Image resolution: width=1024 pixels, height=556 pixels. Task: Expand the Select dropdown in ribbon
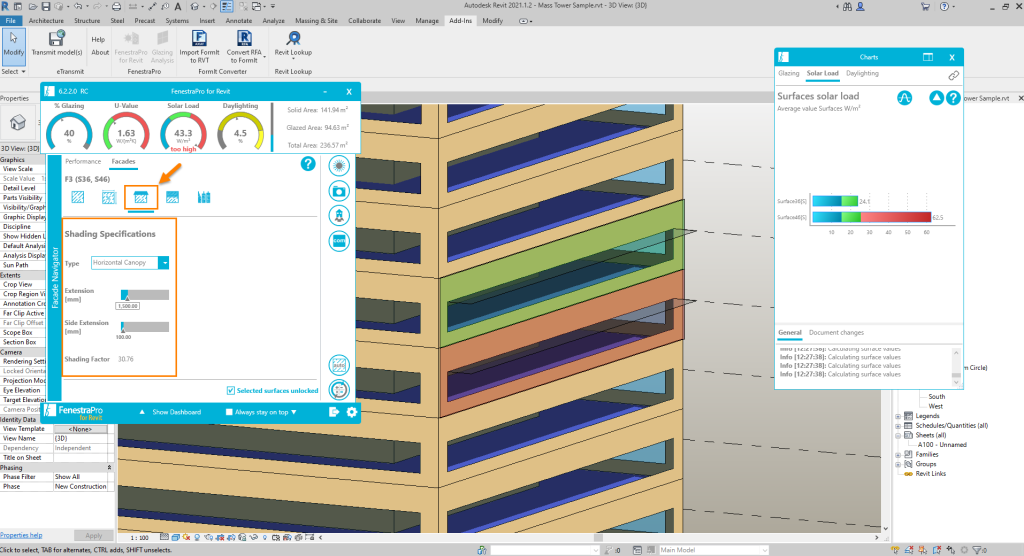pyautogui.click(x=13, y=71)
